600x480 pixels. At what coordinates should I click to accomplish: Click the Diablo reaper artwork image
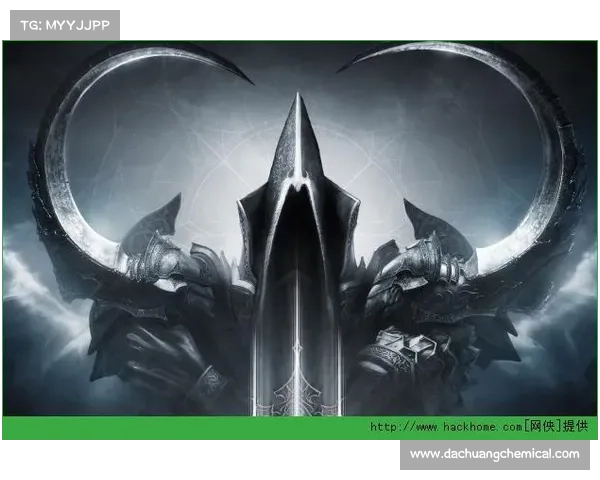point(300,228)
